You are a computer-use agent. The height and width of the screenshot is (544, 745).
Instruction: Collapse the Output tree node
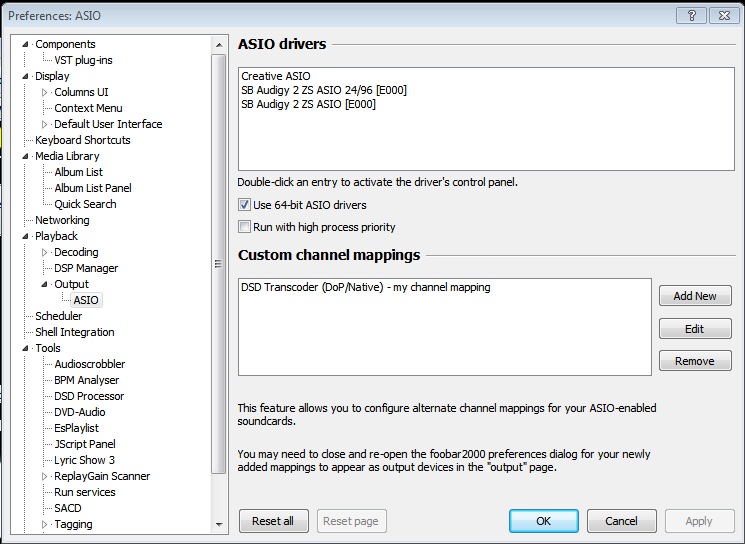[x=45, y=284]
